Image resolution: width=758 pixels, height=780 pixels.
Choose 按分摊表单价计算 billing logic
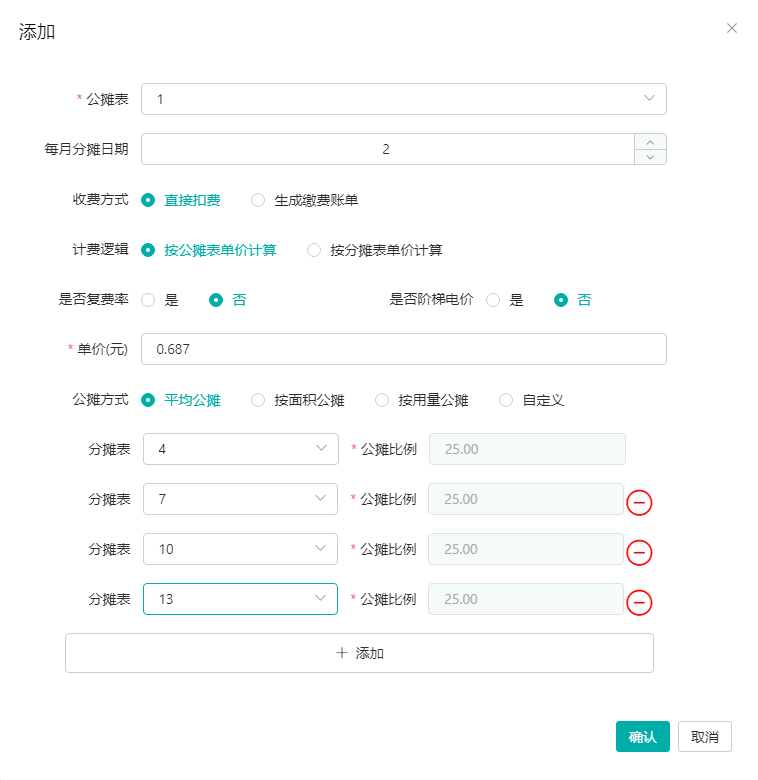314,250
